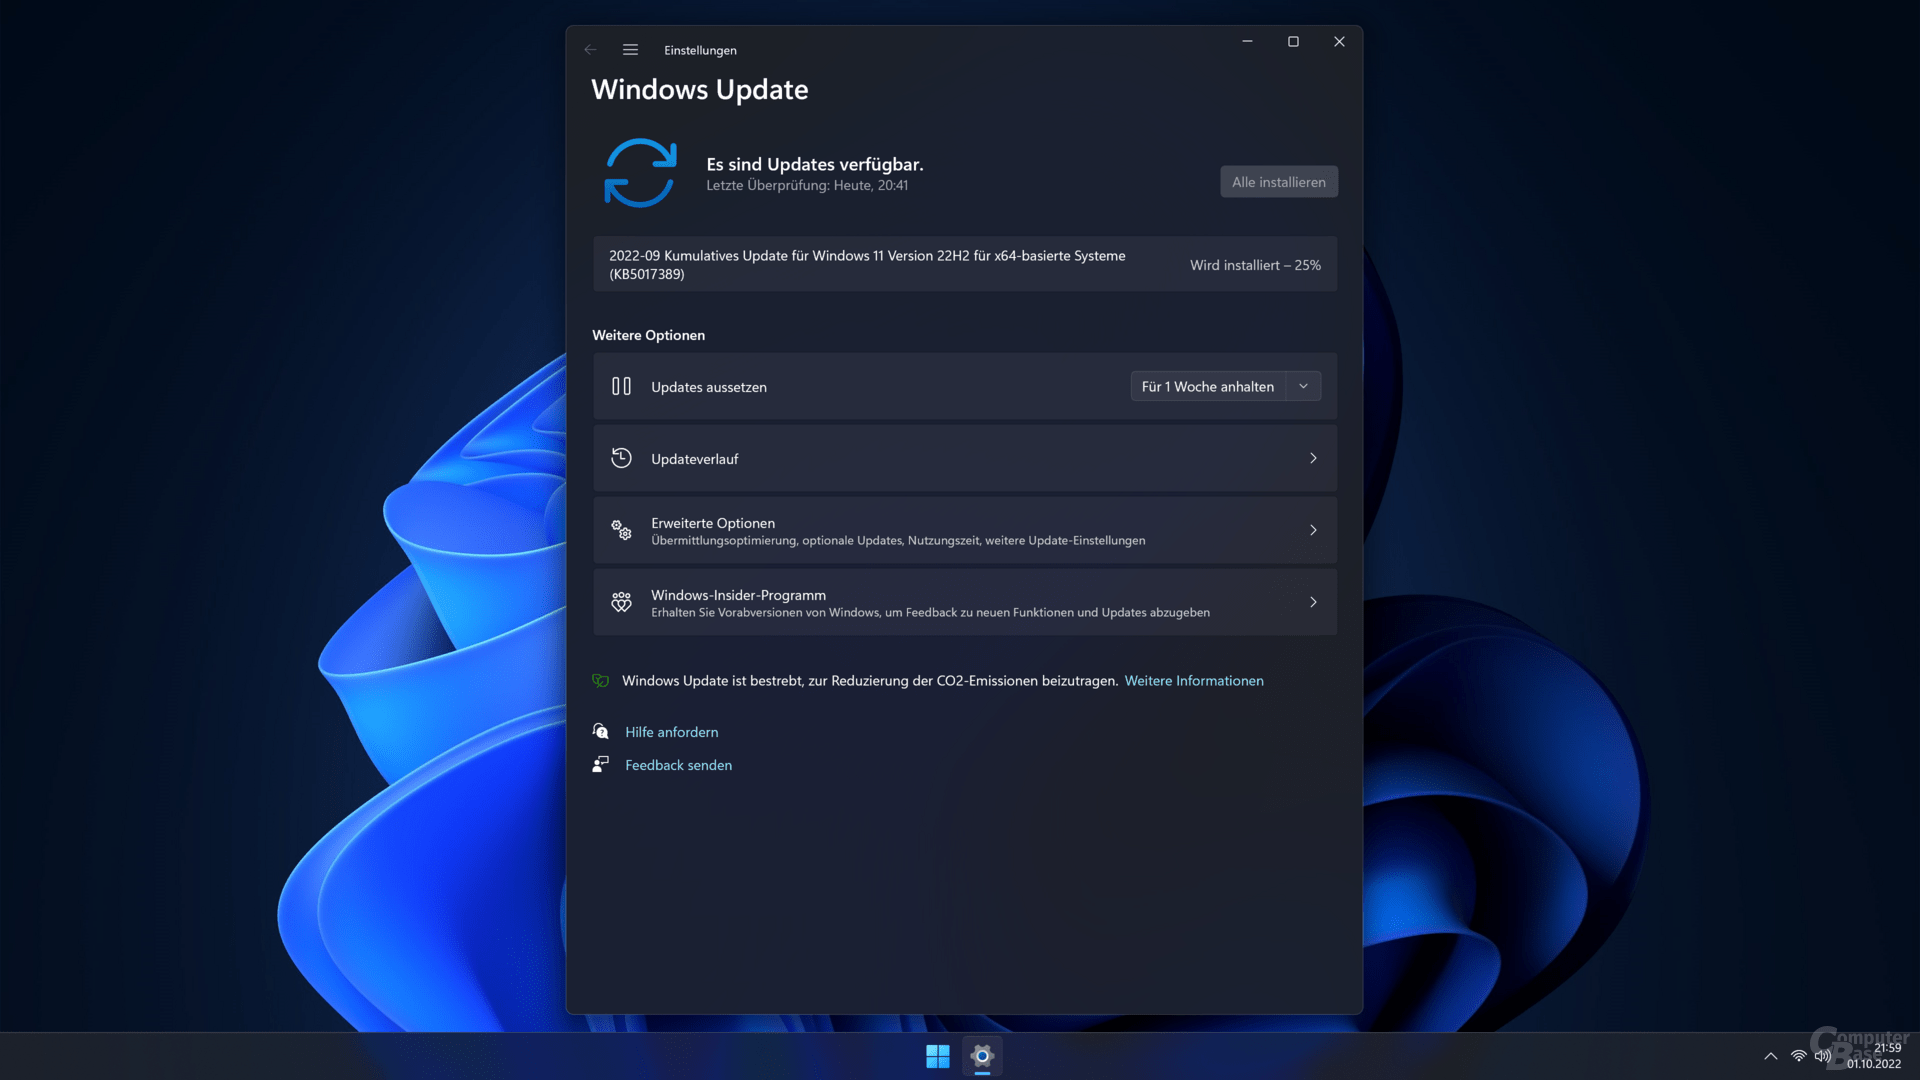Open Erweiterte Optionen row chevron
The height and width of the screenshot is (1080, 1920).
[1313, 531]
